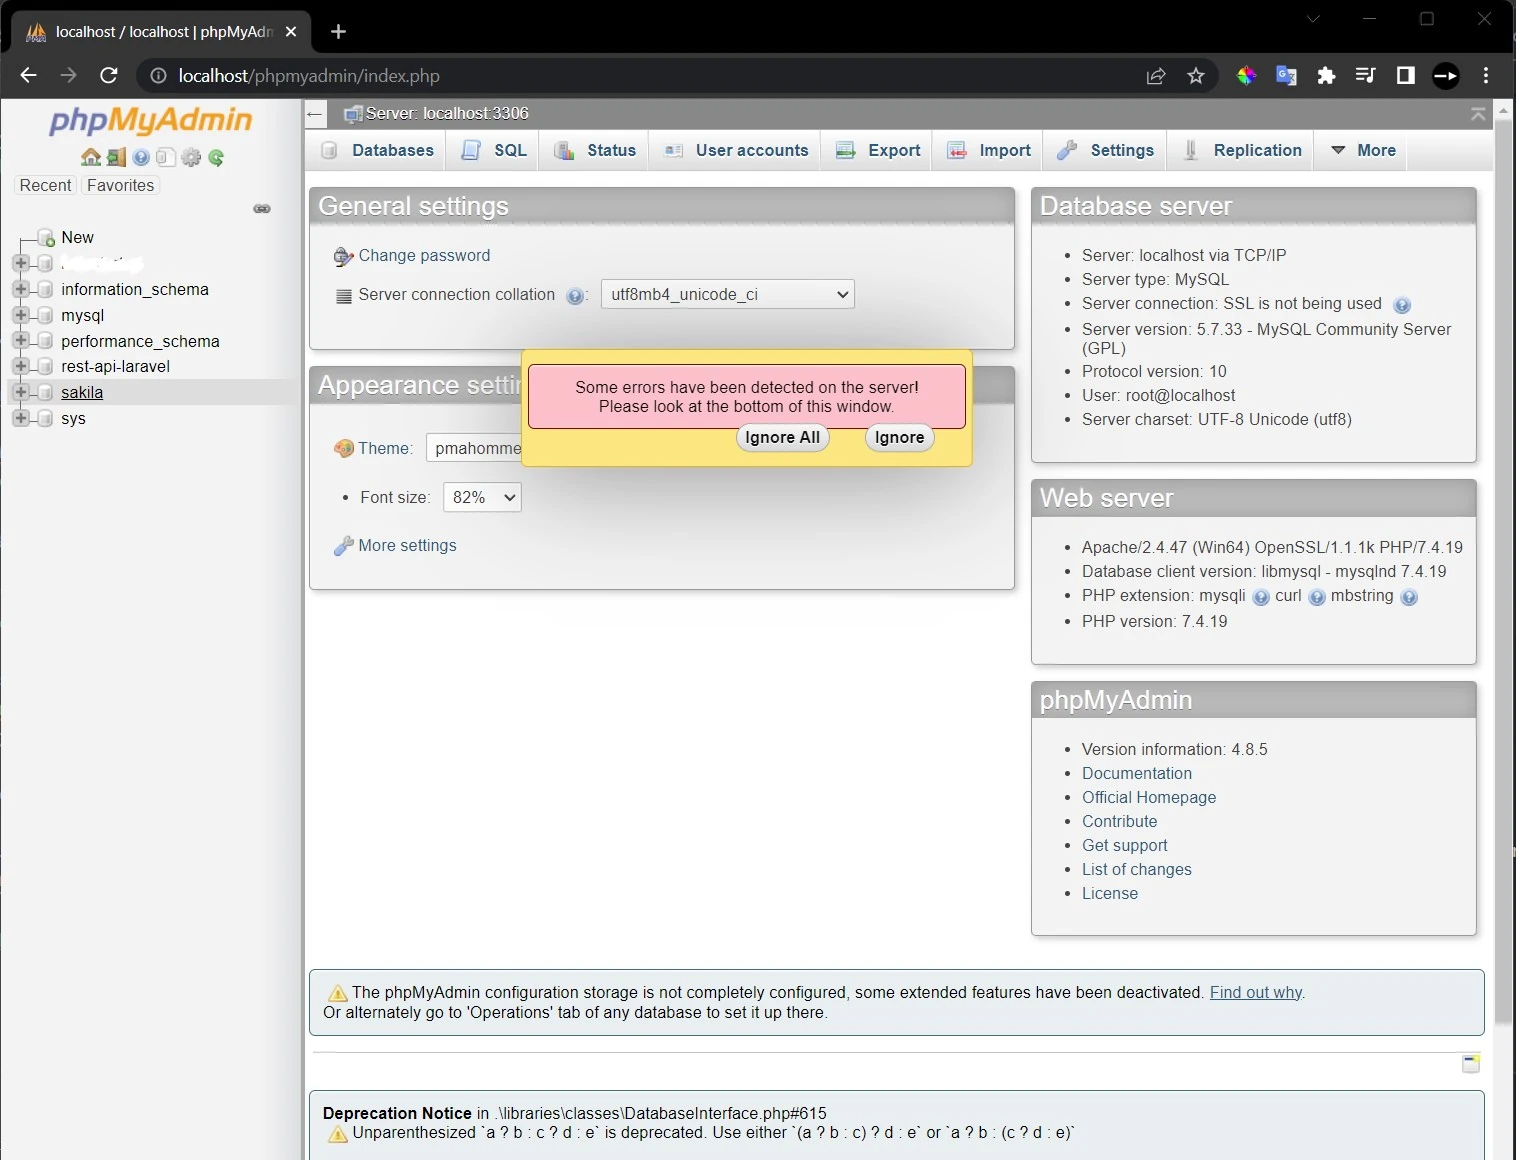Viewport: 1516px width, 1160px height.
Task: Open the Status tab
Action: 595,150
